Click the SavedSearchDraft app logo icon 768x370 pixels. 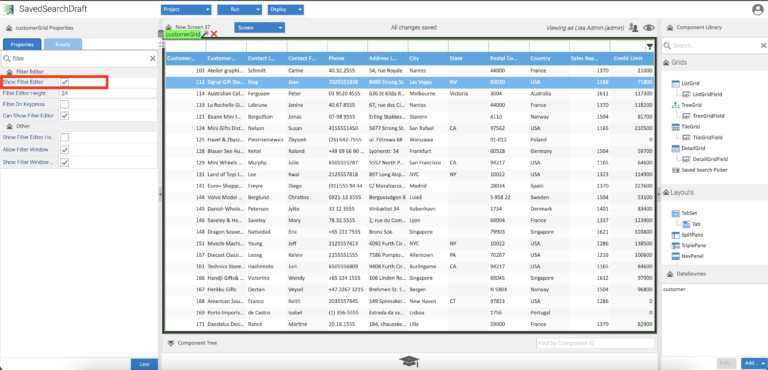point(9,9)
